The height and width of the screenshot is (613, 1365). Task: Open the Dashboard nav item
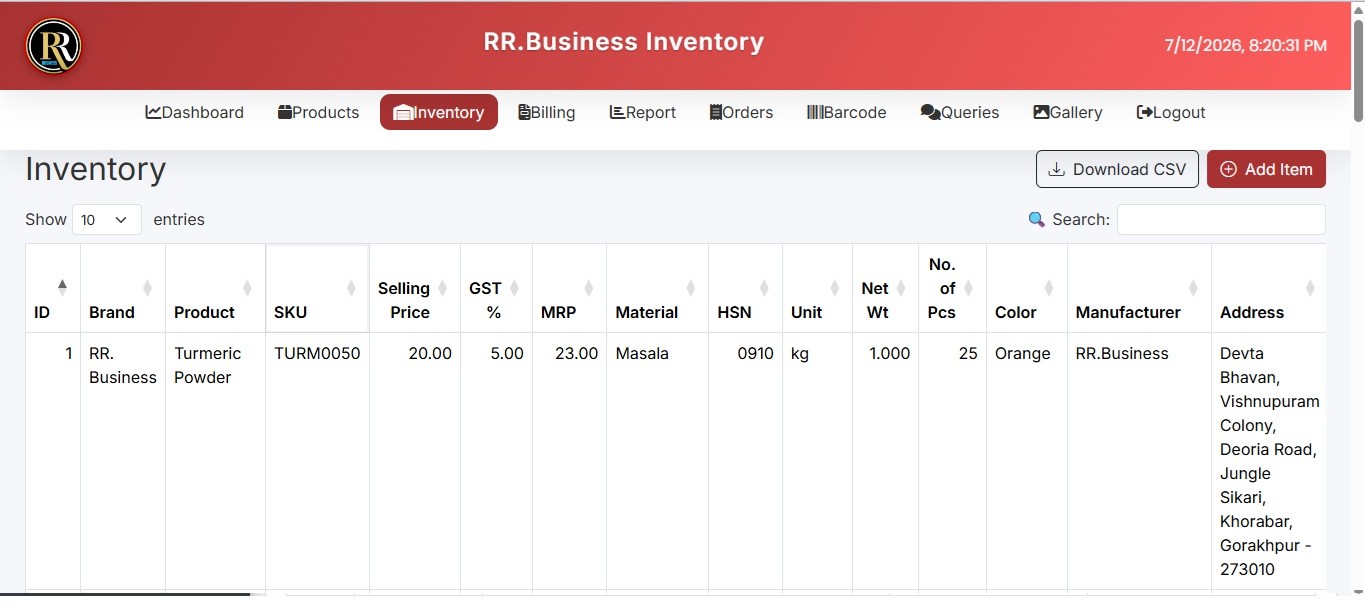pos(195,112)
